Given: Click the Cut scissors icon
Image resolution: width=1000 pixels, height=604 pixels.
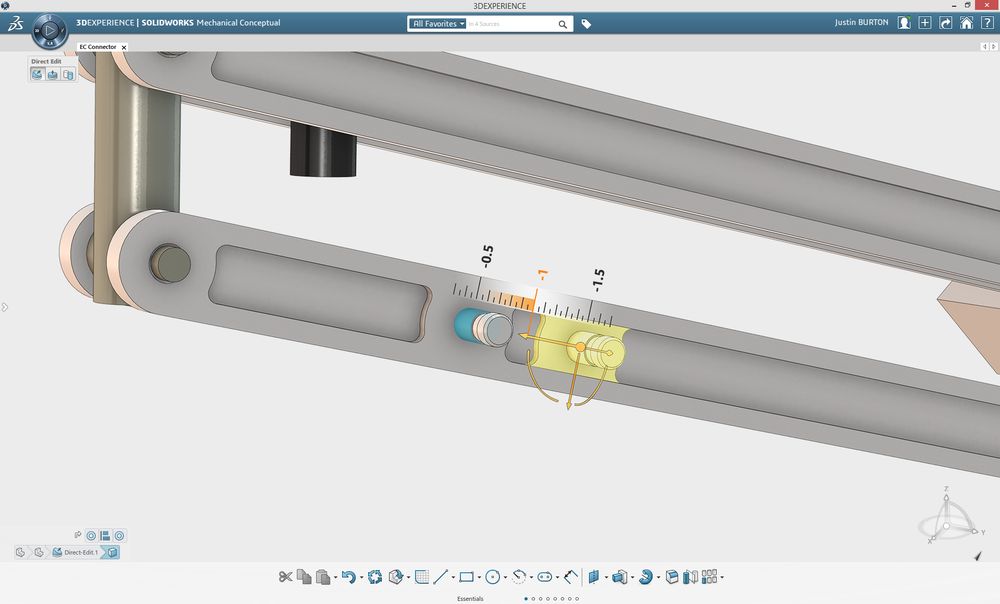Looking at the screenshot, I should click(x=286, y=577).
